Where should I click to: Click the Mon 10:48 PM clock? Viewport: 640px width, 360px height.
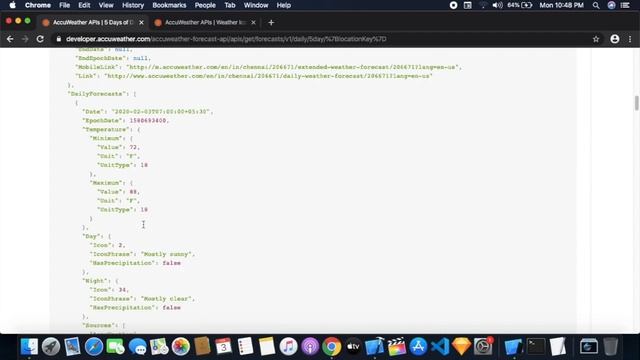pyautogui.click(x=561, y=5)
